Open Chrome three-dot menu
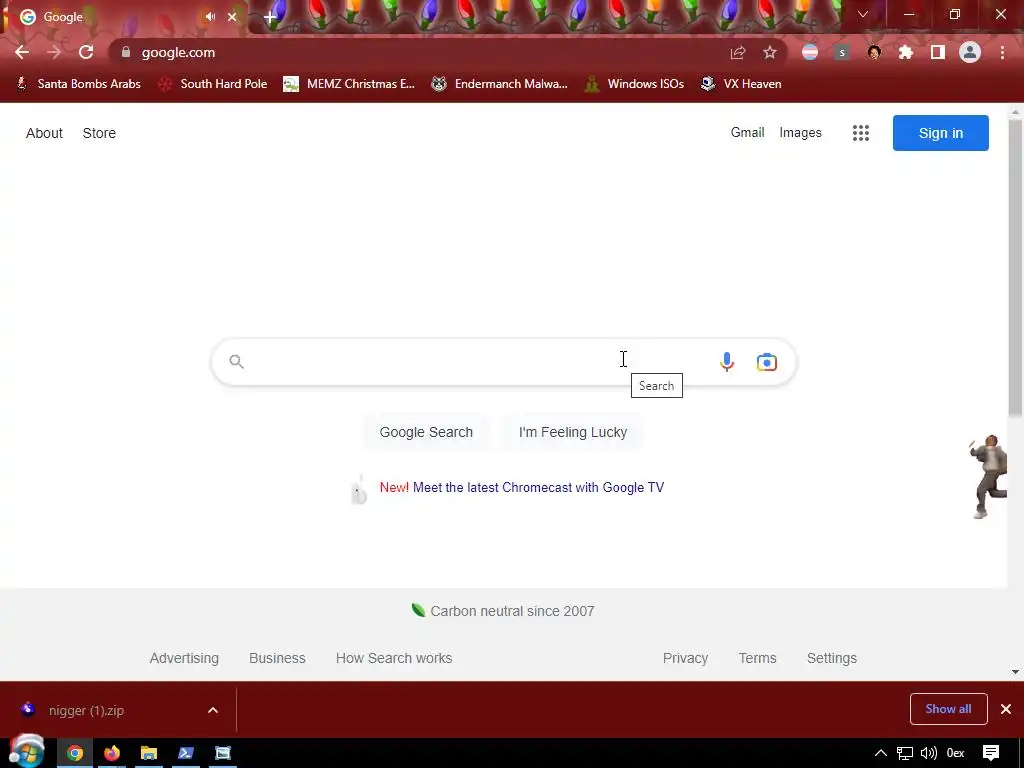 (1002, 53)
